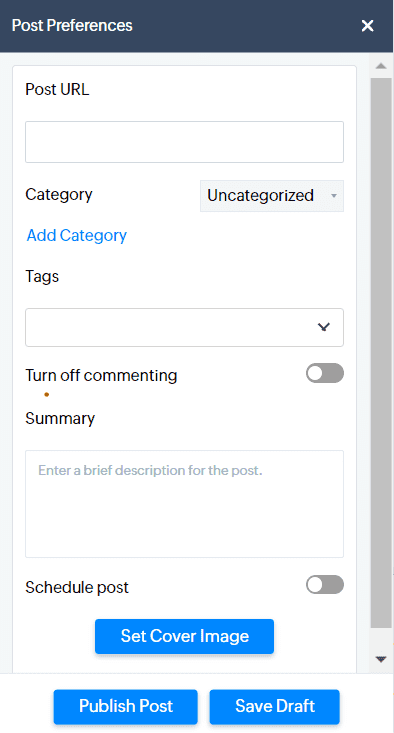
Task: Click the Set Cover Image button
Action: pos(185,636)
